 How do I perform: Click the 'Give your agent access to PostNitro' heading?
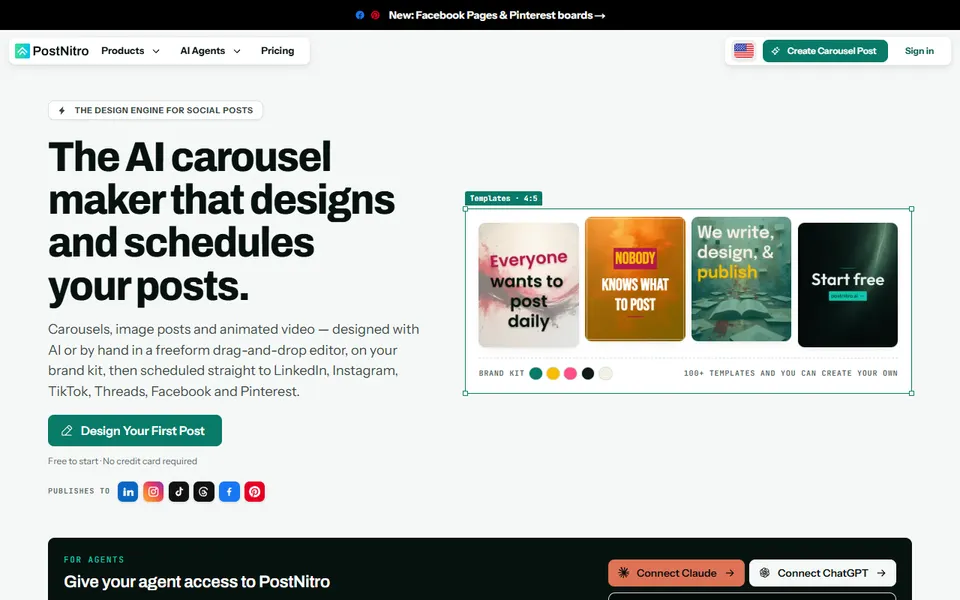(x=197, y=582)
